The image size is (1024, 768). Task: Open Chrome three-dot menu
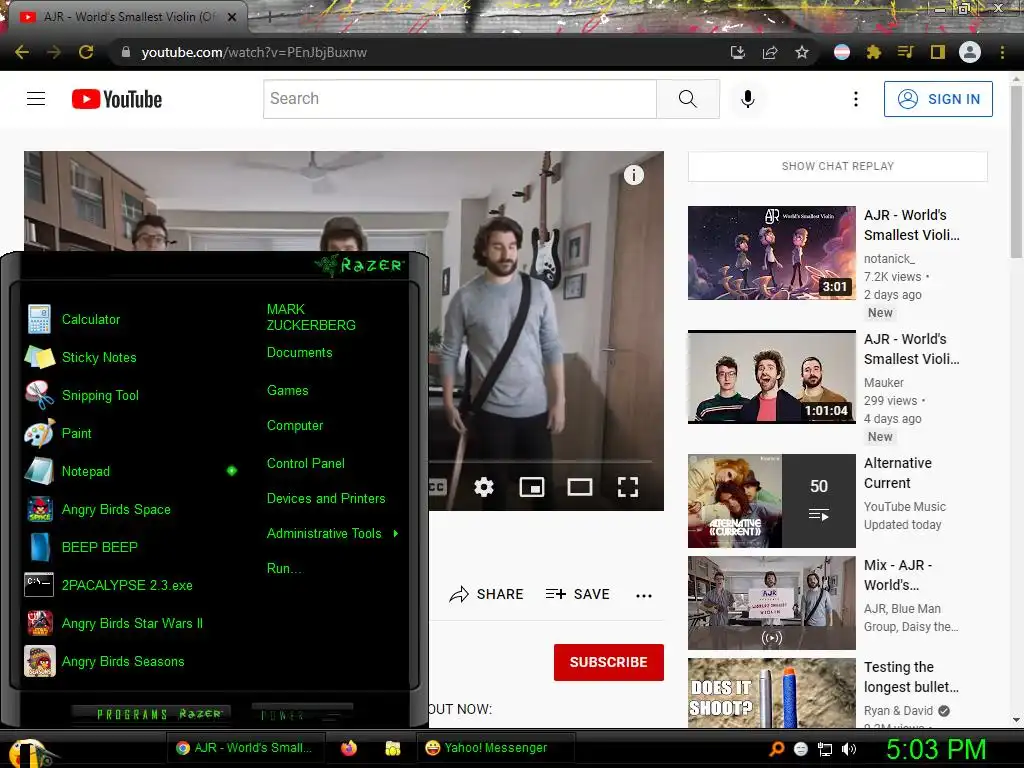[1002, 52]
